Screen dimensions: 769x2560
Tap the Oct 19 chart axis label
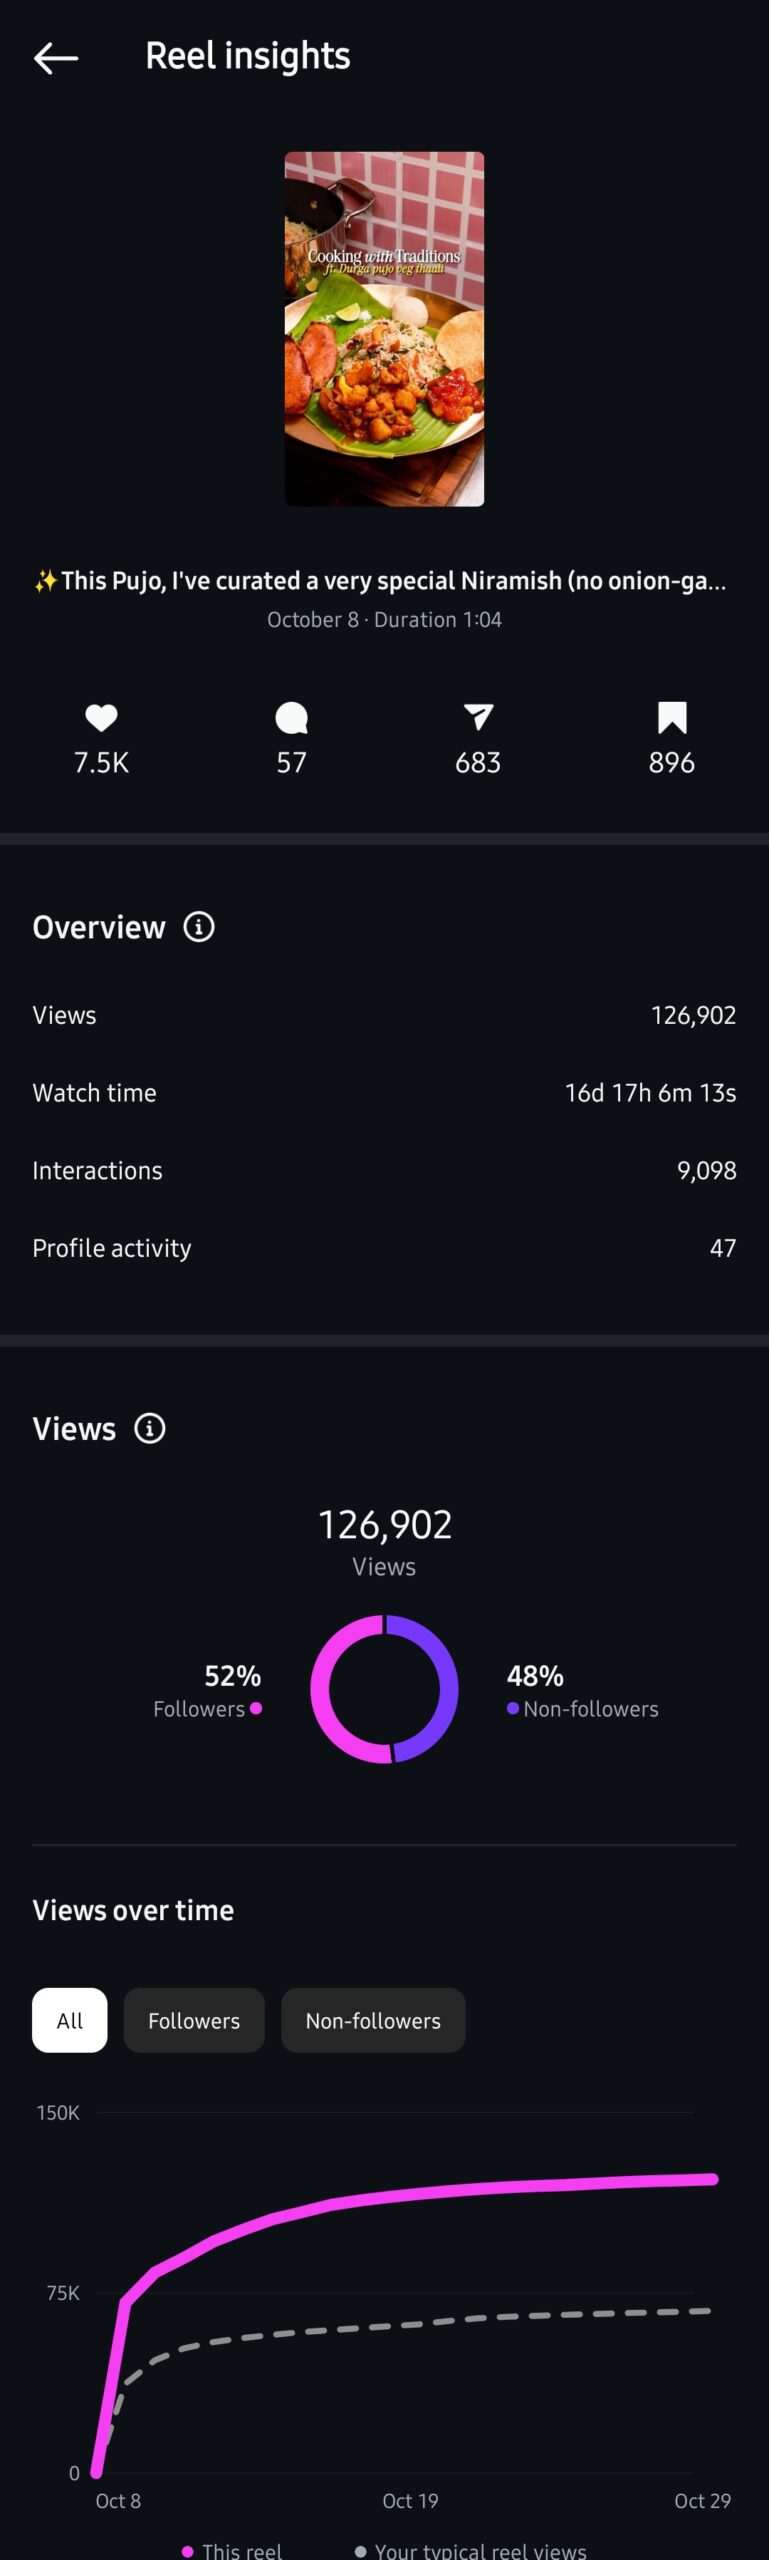410,2500
